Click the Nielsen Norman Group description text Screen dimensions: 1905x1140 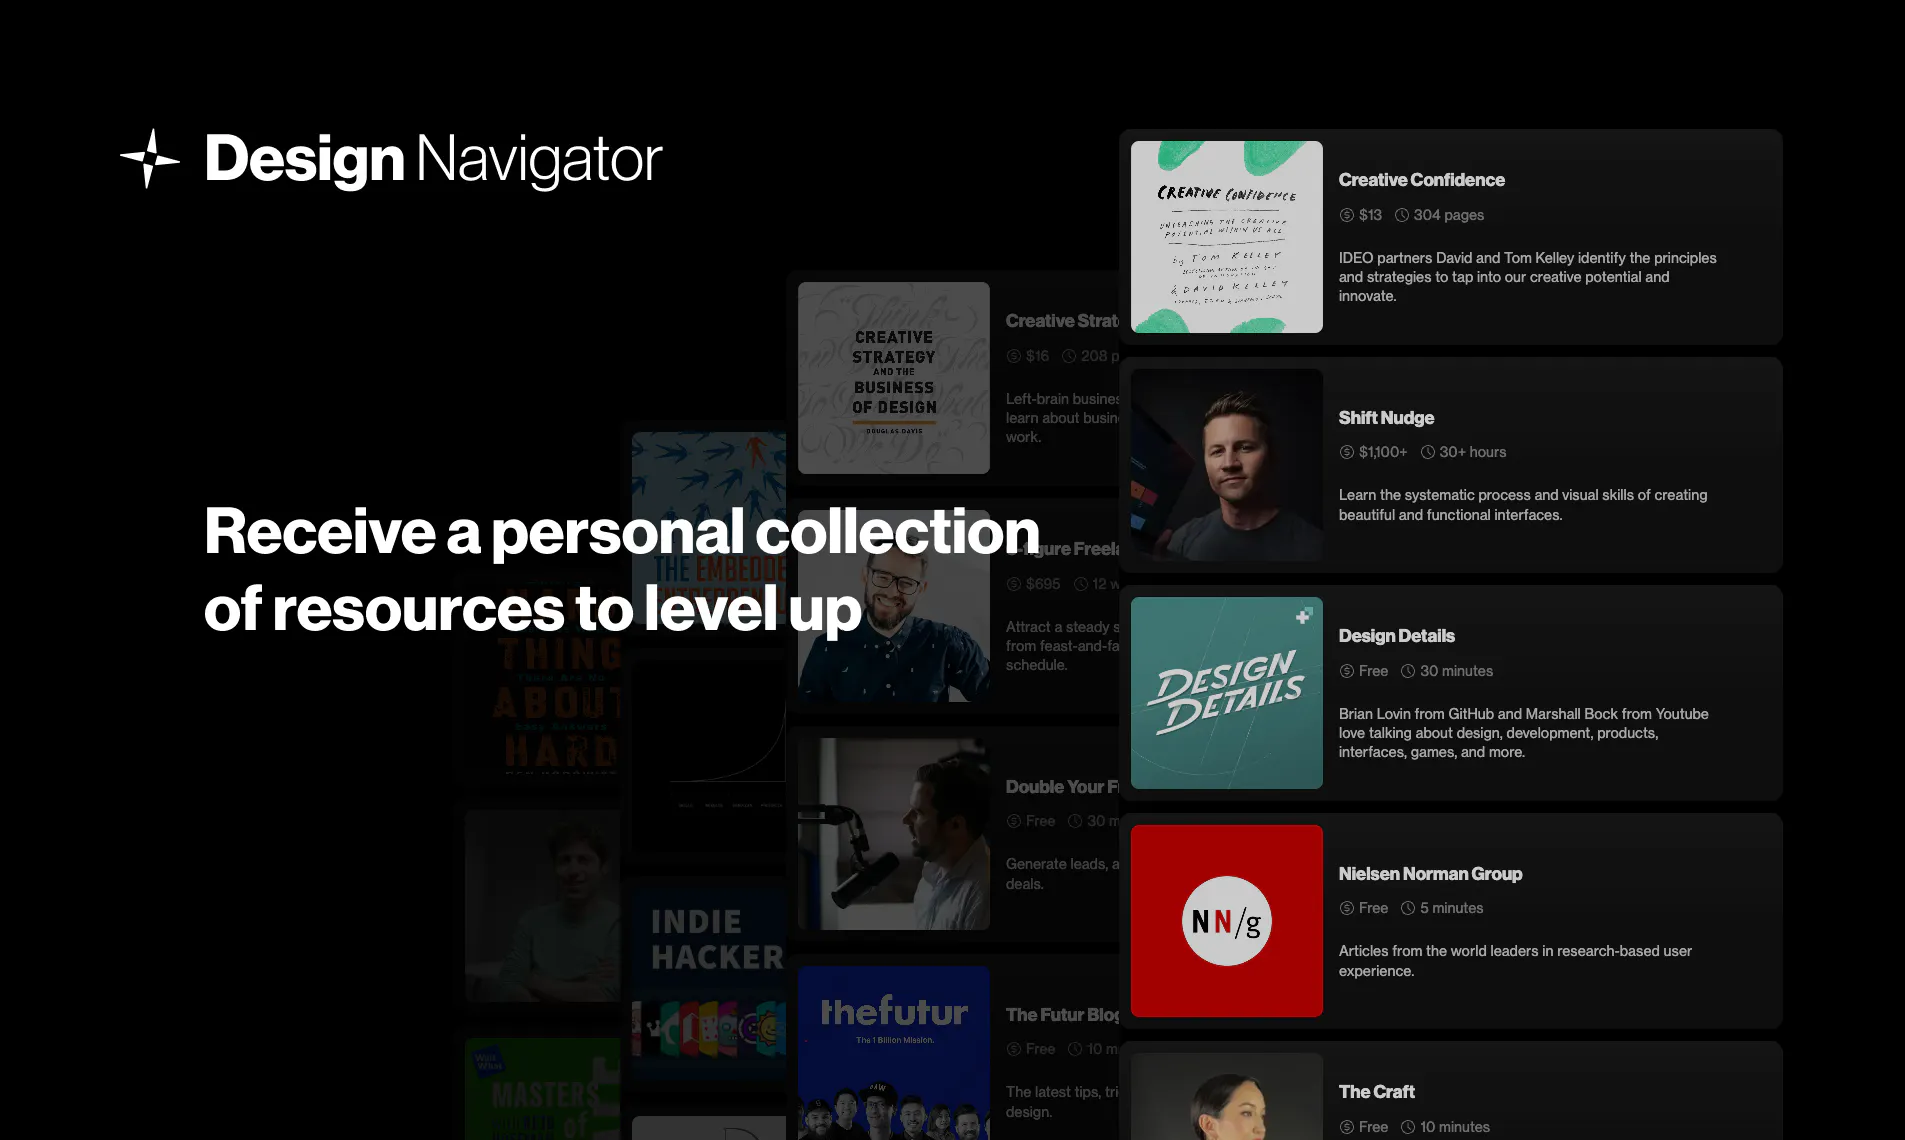(x=1515, y=961)
